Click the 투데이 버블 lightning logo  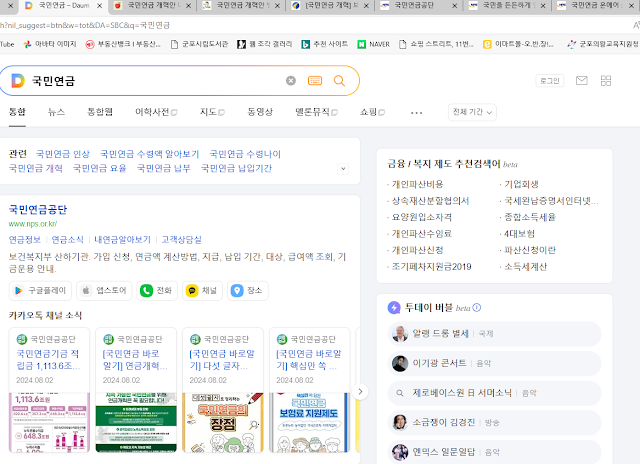pyautogui.click(x=394, y=308)
